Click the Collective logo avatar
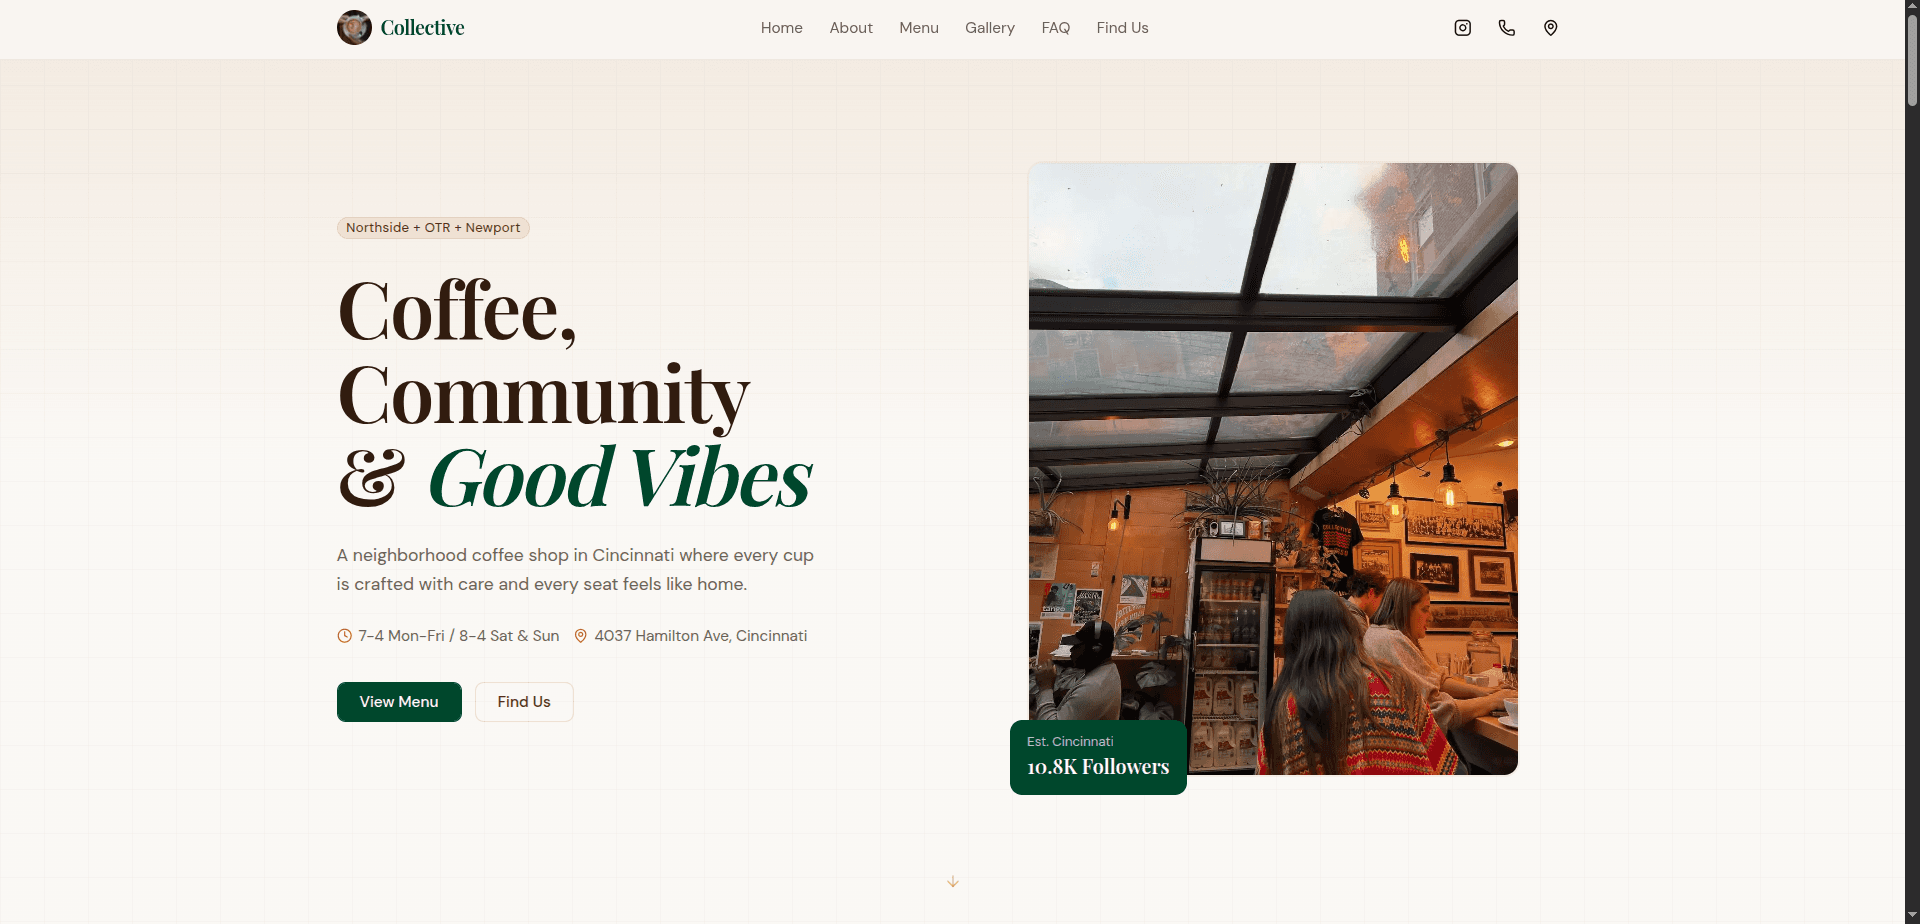This screenshot has height=924, width=1920. pyautogui.click(x=354, y=28)
